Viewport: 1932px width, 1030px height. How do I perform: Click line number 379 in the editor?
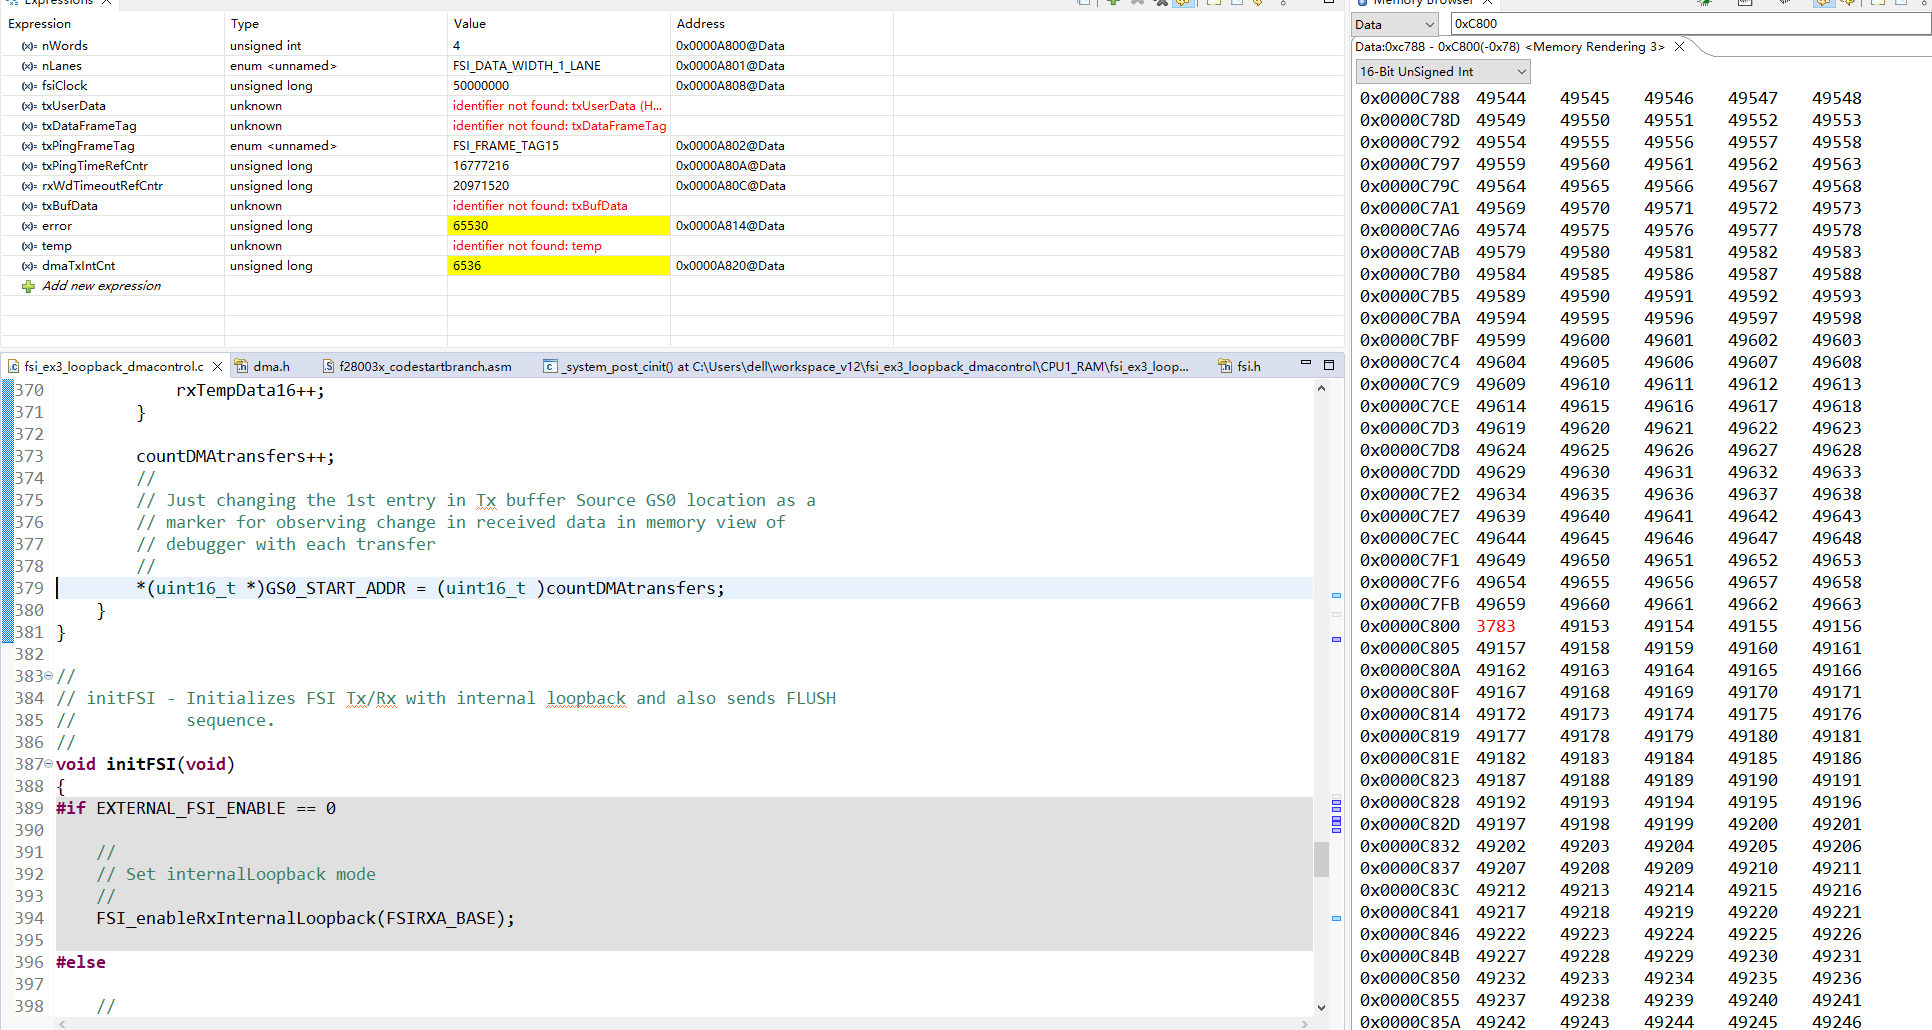(29, 588)
